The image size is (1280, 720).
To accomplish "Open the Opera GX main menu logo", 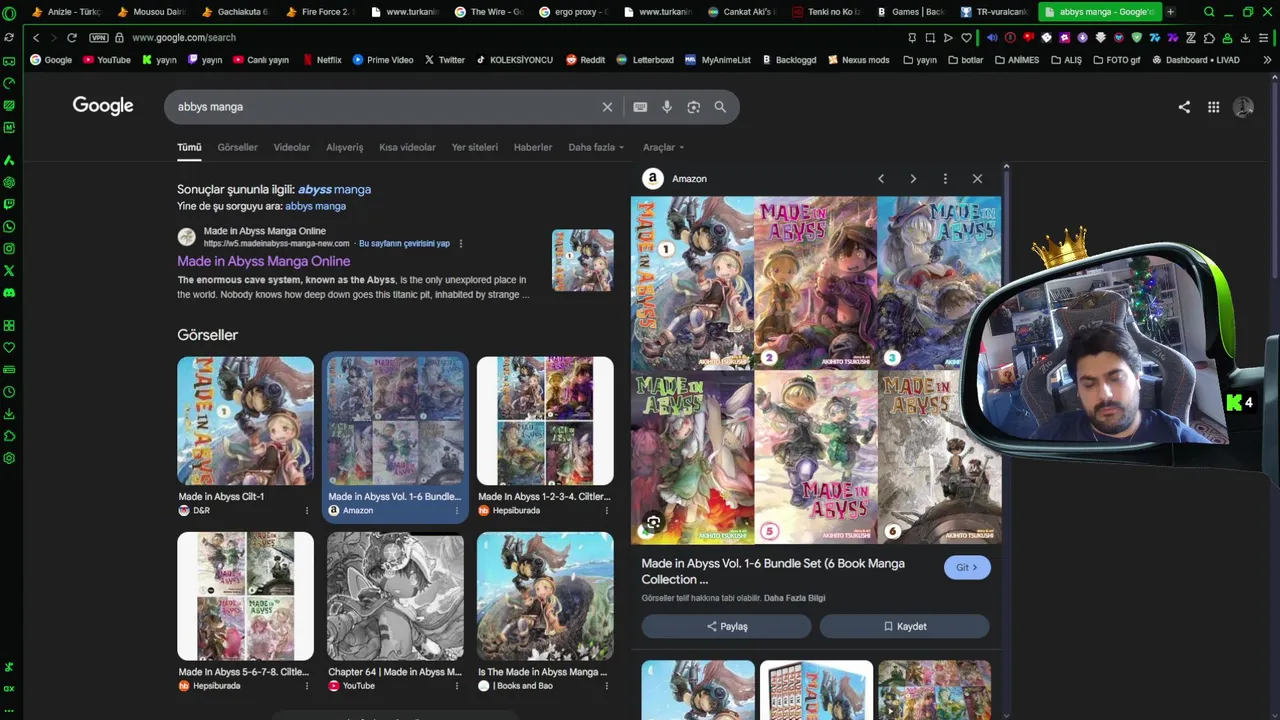I will pos(9,13).
